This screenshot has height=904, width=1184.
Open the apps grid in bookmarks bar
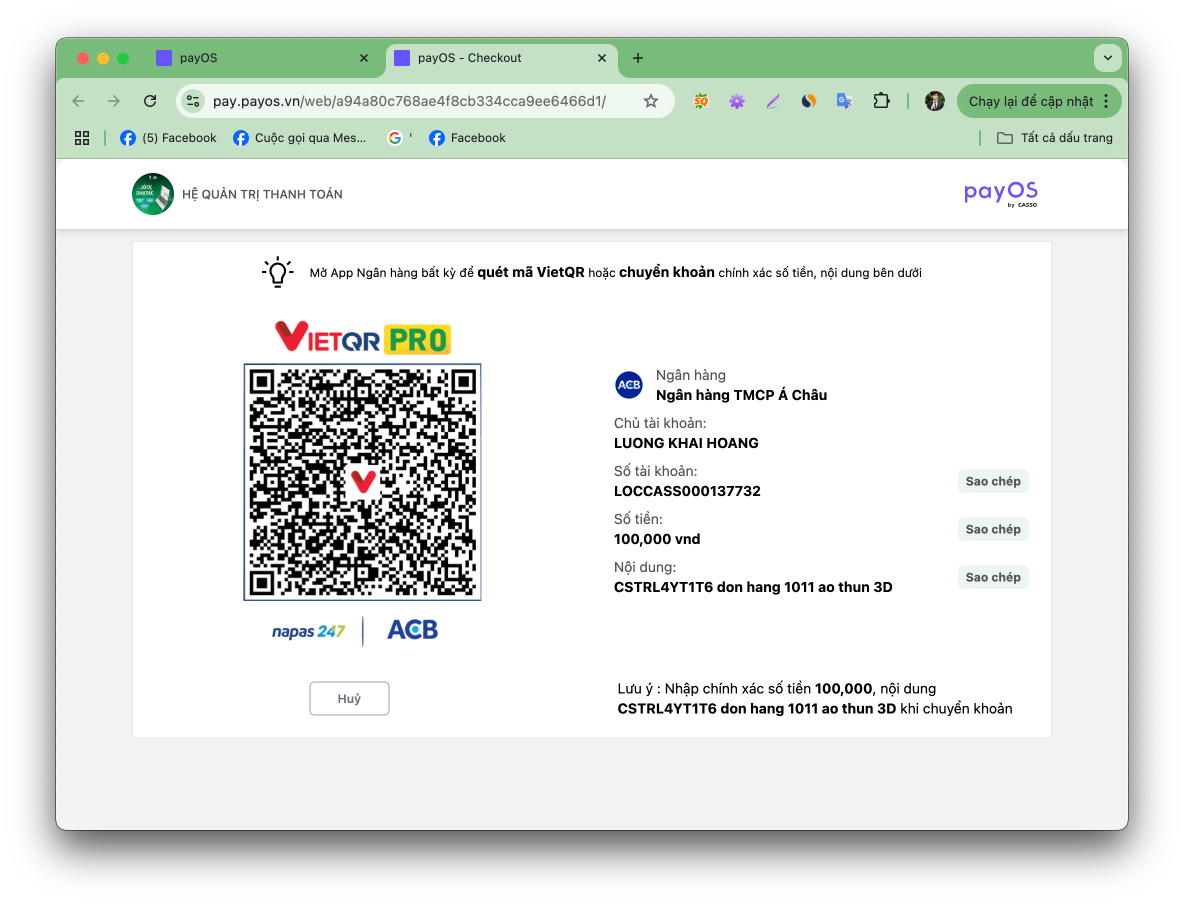click(82, 137)
